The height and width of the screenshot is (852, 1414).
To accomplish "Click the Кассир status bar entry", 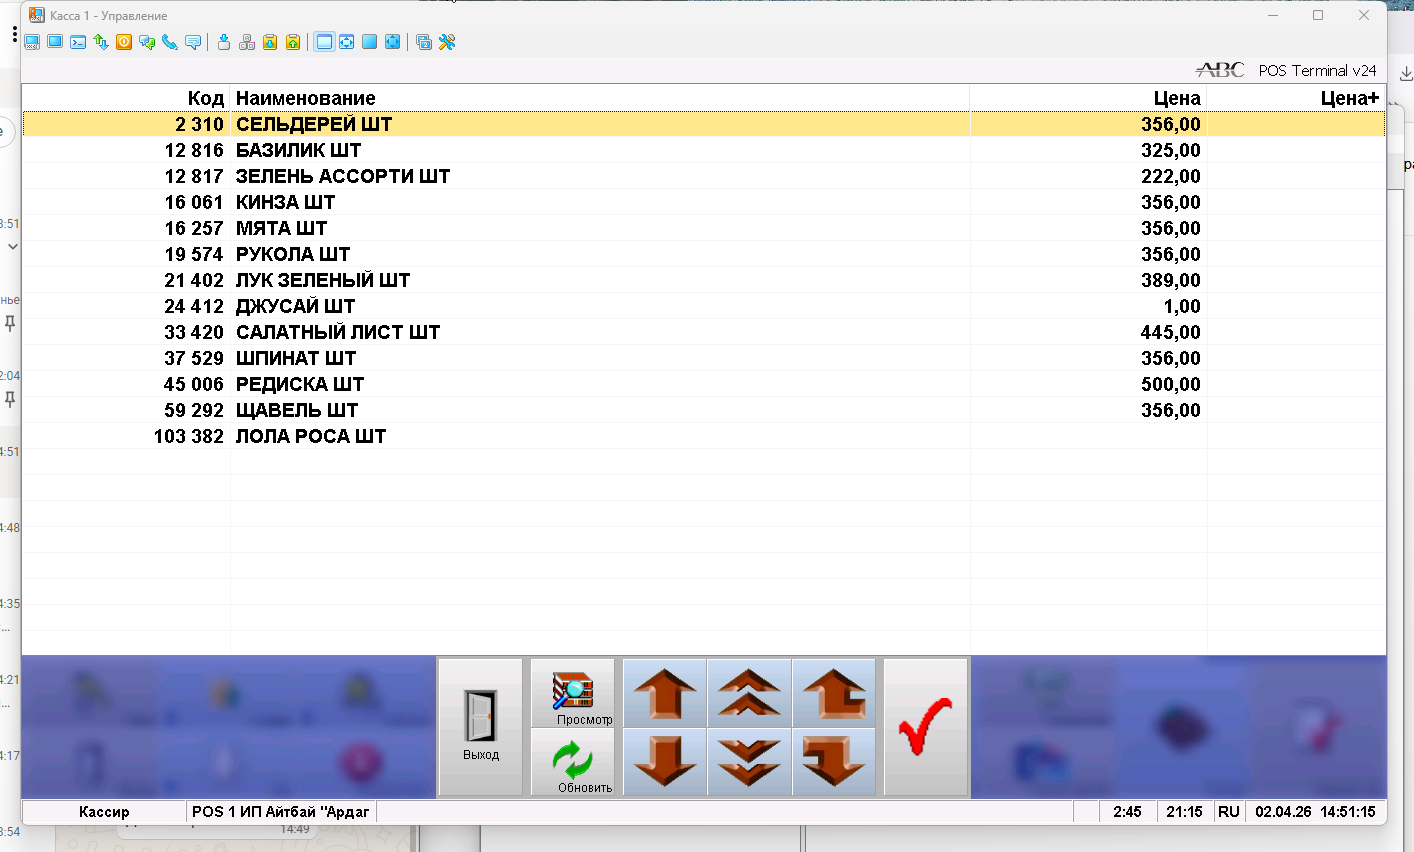I will [x=104, y=812].
